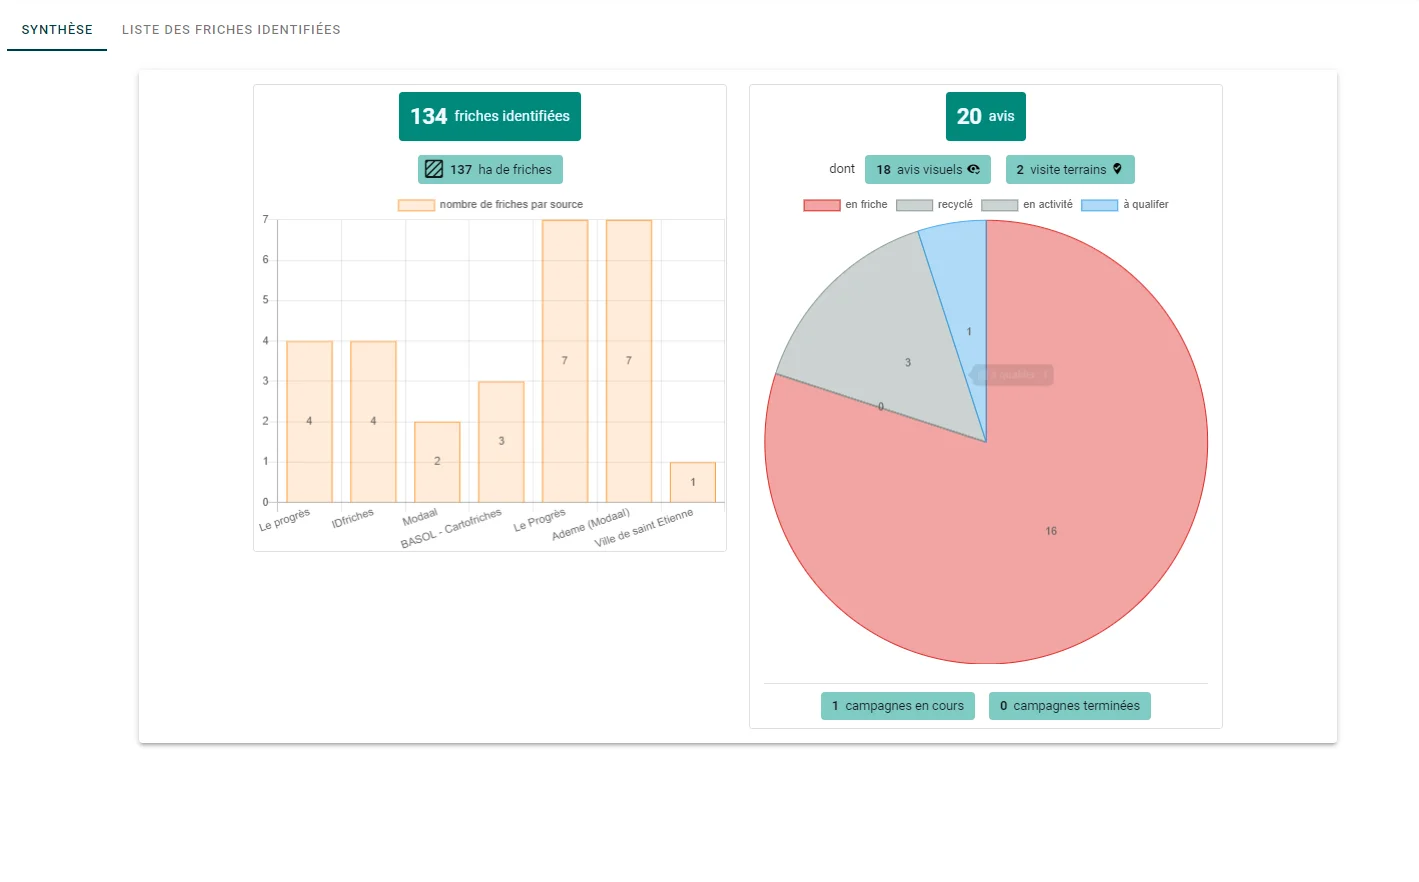Toggle the 'nombre de friches par source' legend

click(490, 205)
